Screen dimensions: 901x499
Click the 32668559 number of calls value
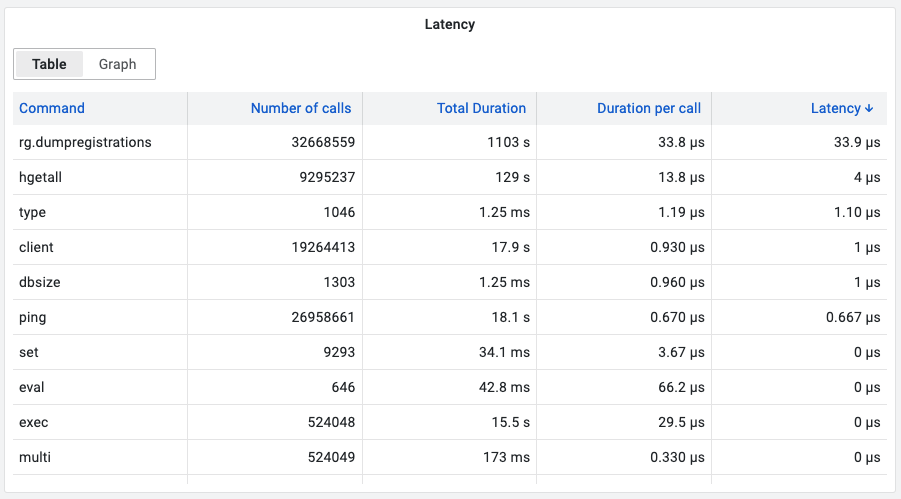click(x=323, y=142)
